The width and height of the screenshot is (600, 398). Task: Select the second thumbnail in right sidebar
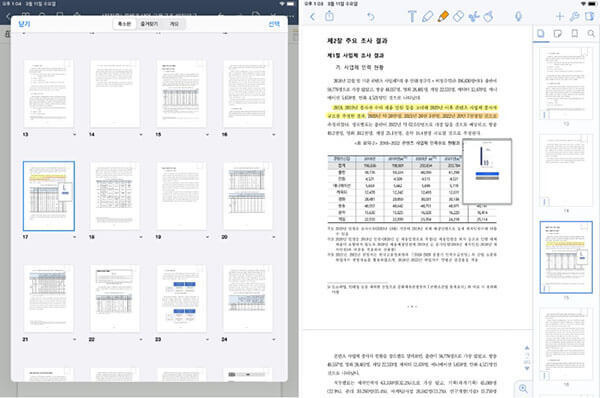click(566, 170)
